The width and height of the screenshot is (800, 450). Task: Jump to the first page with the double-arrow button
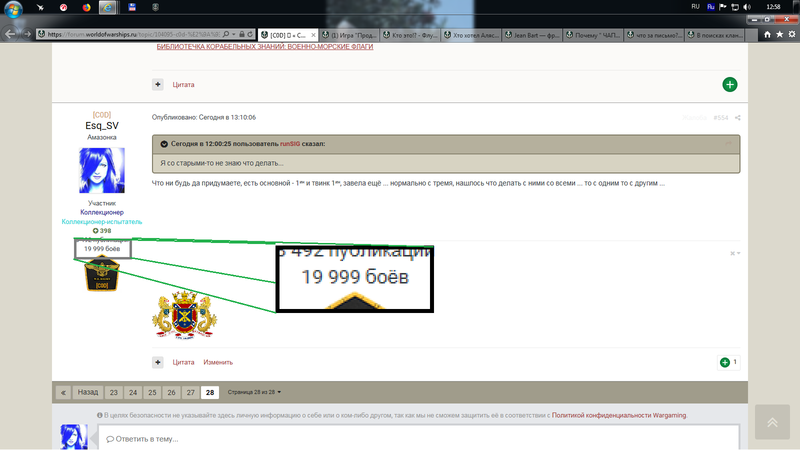63,393
